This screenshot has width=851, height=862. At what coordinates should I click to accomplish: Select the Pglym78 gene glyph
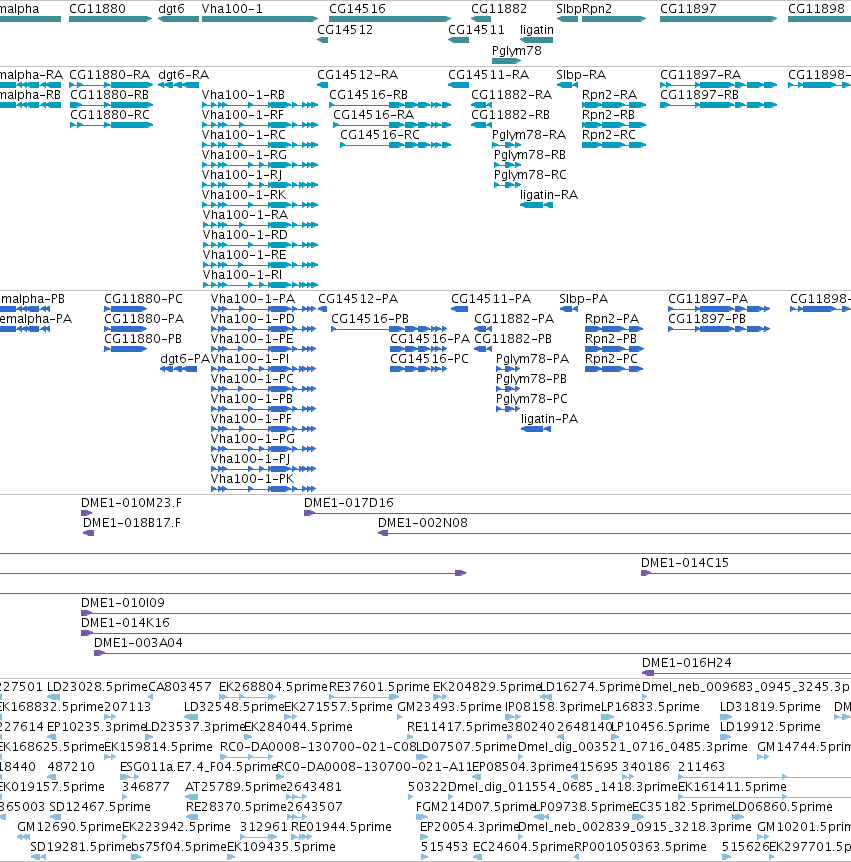click(506, 61)
